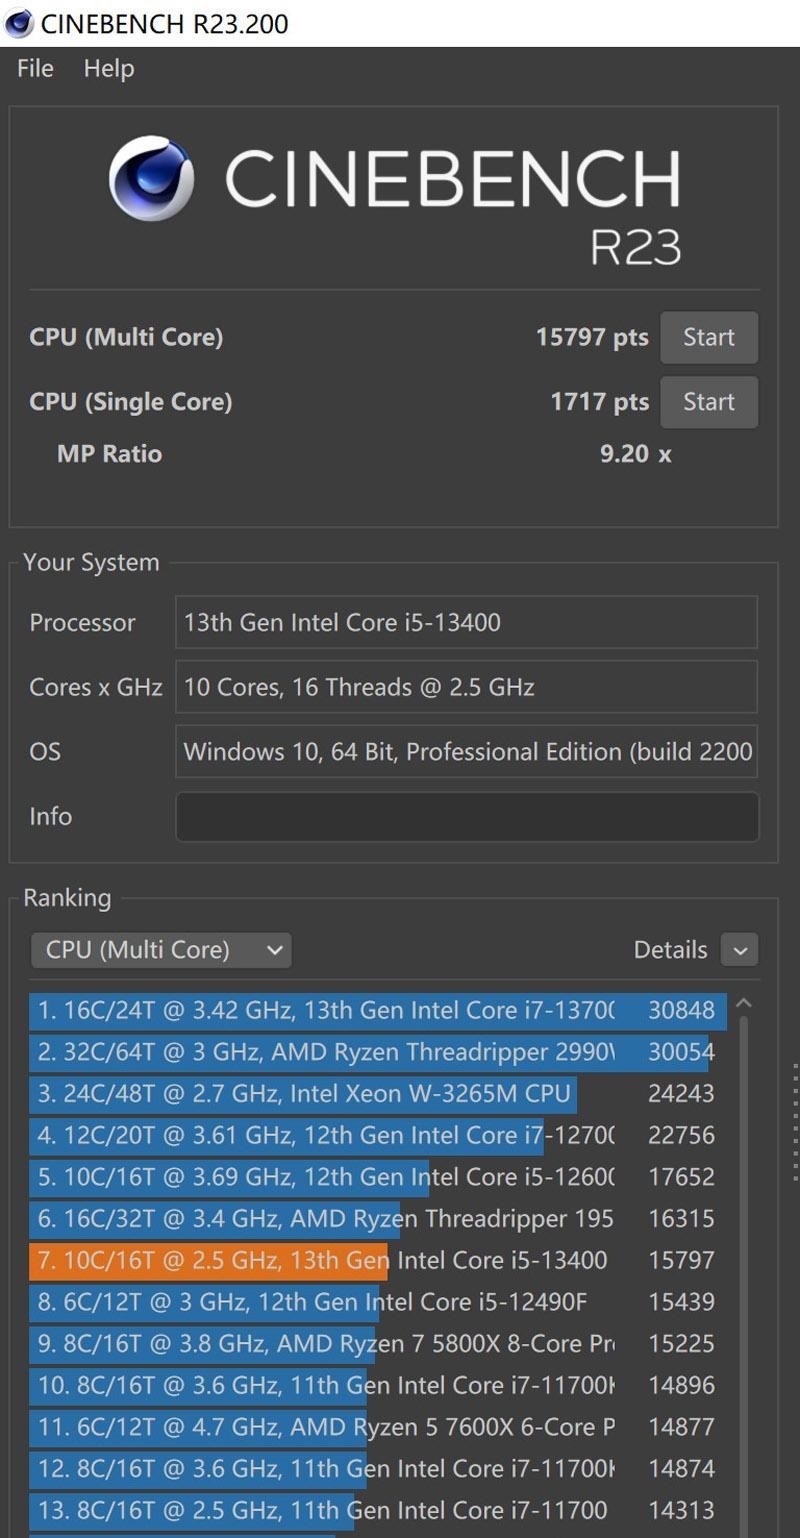The height and width of the screenshot is (1538, 800).
Task: Click the scrollbar up arrow in ranking list
Action: [742, 1000]
